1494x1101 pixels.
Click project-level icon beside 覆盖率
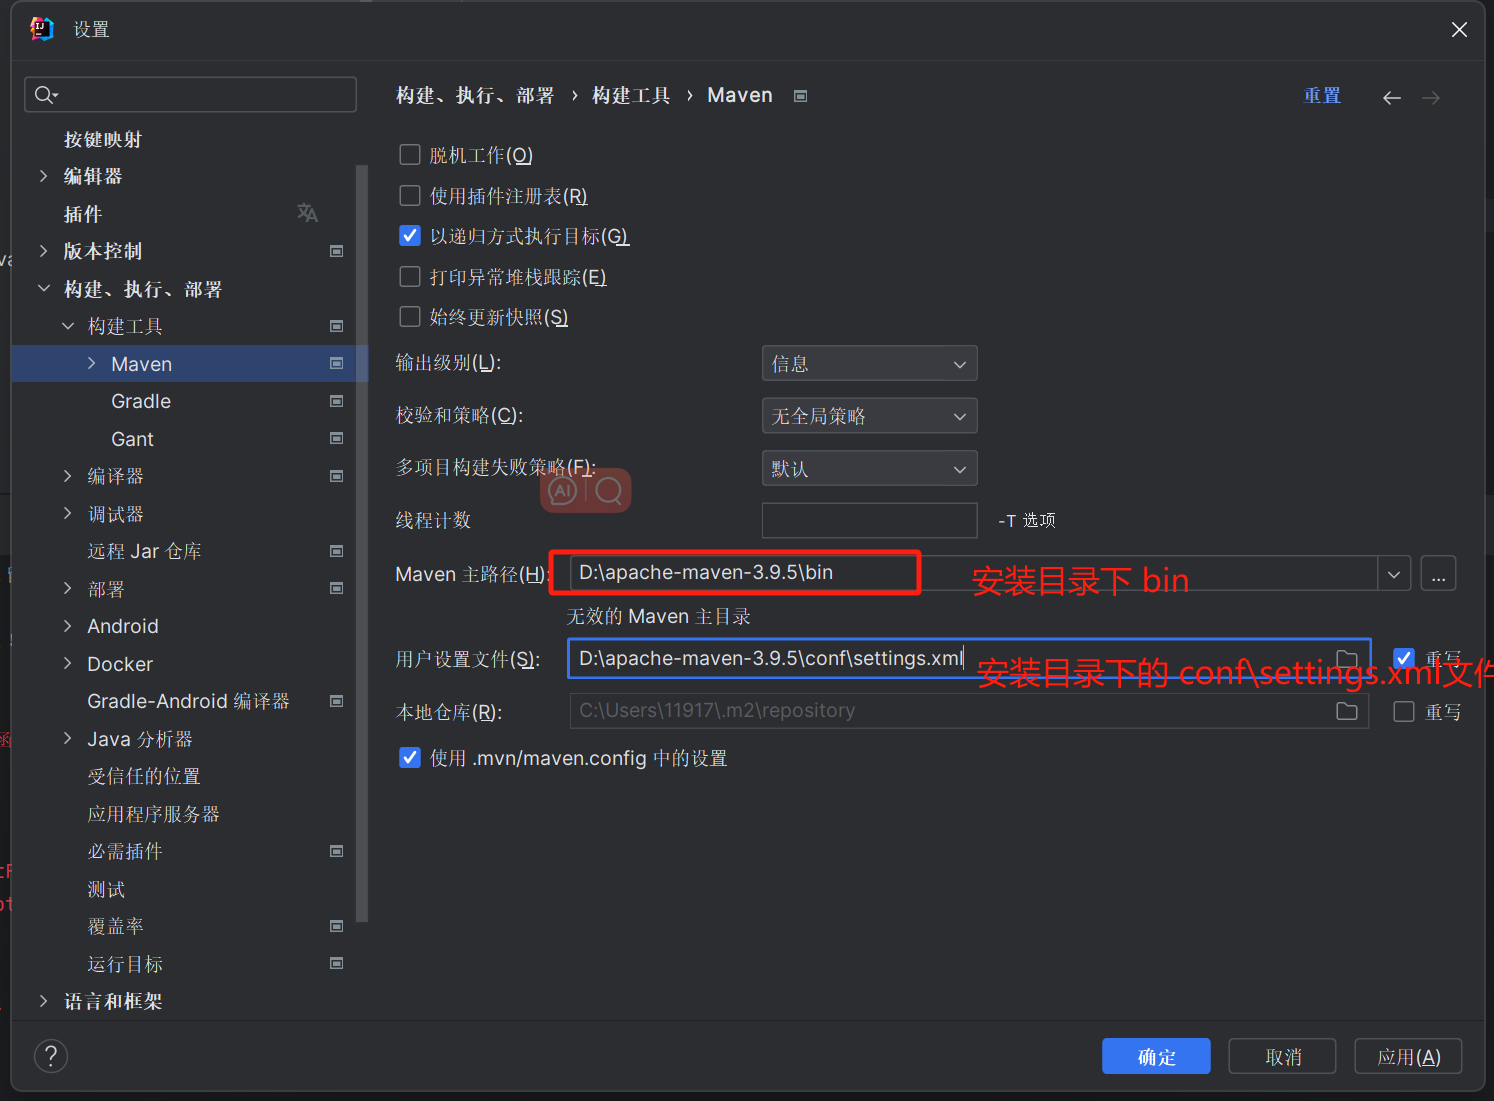[337, 926]
